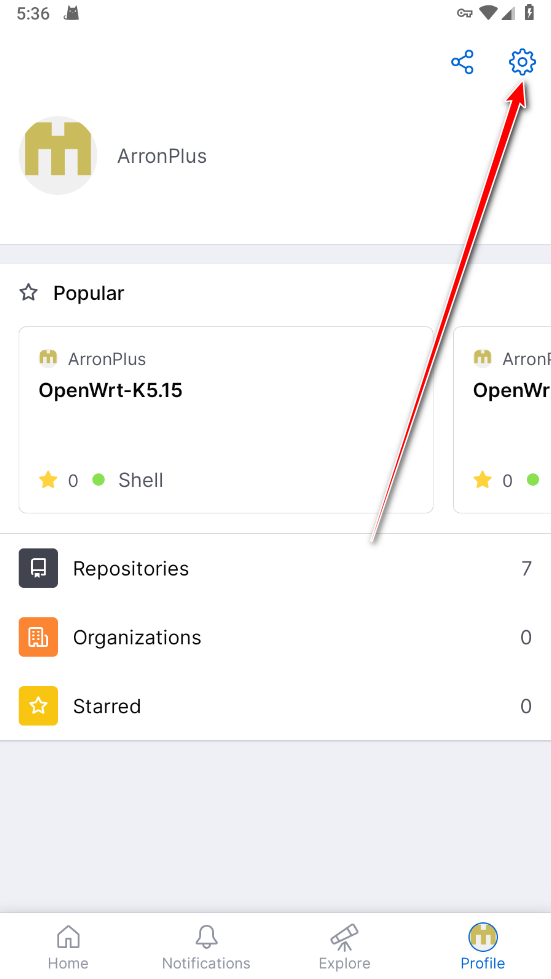Image resolution: width=551 pixels, height=979 pixels.
Task: Open the Repositories list
Action: (275, 568)
